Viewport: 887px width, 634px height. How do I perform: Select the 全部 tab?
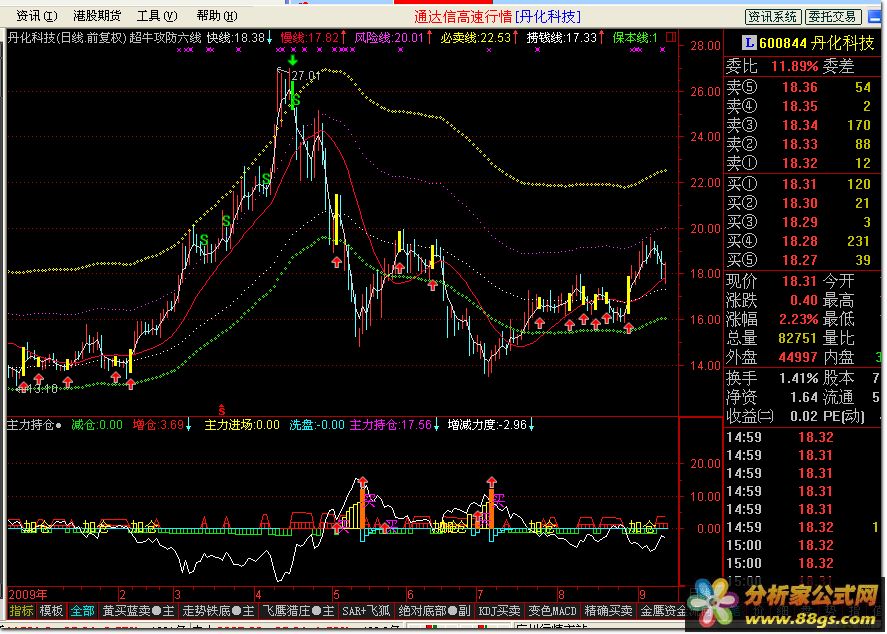point(82,611)
